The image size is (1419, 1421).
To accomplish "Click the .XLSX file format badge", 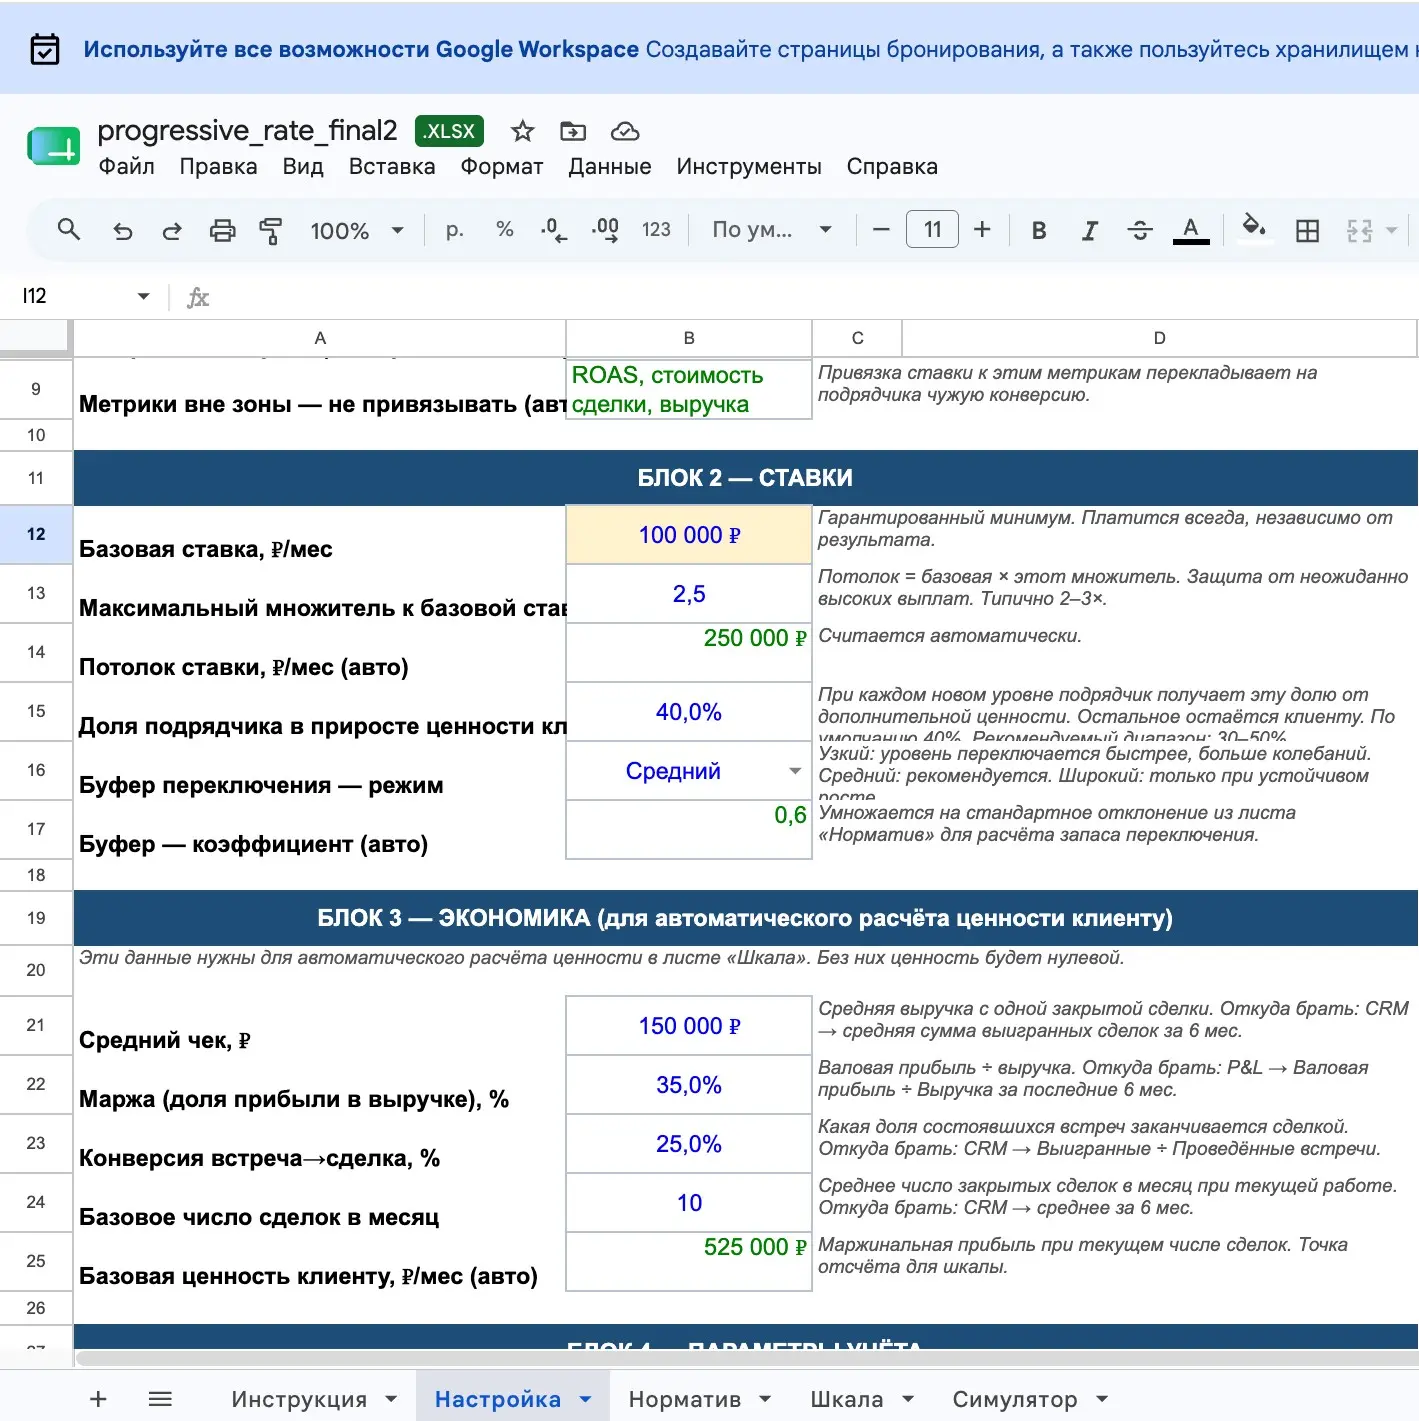I will (449, 131).
